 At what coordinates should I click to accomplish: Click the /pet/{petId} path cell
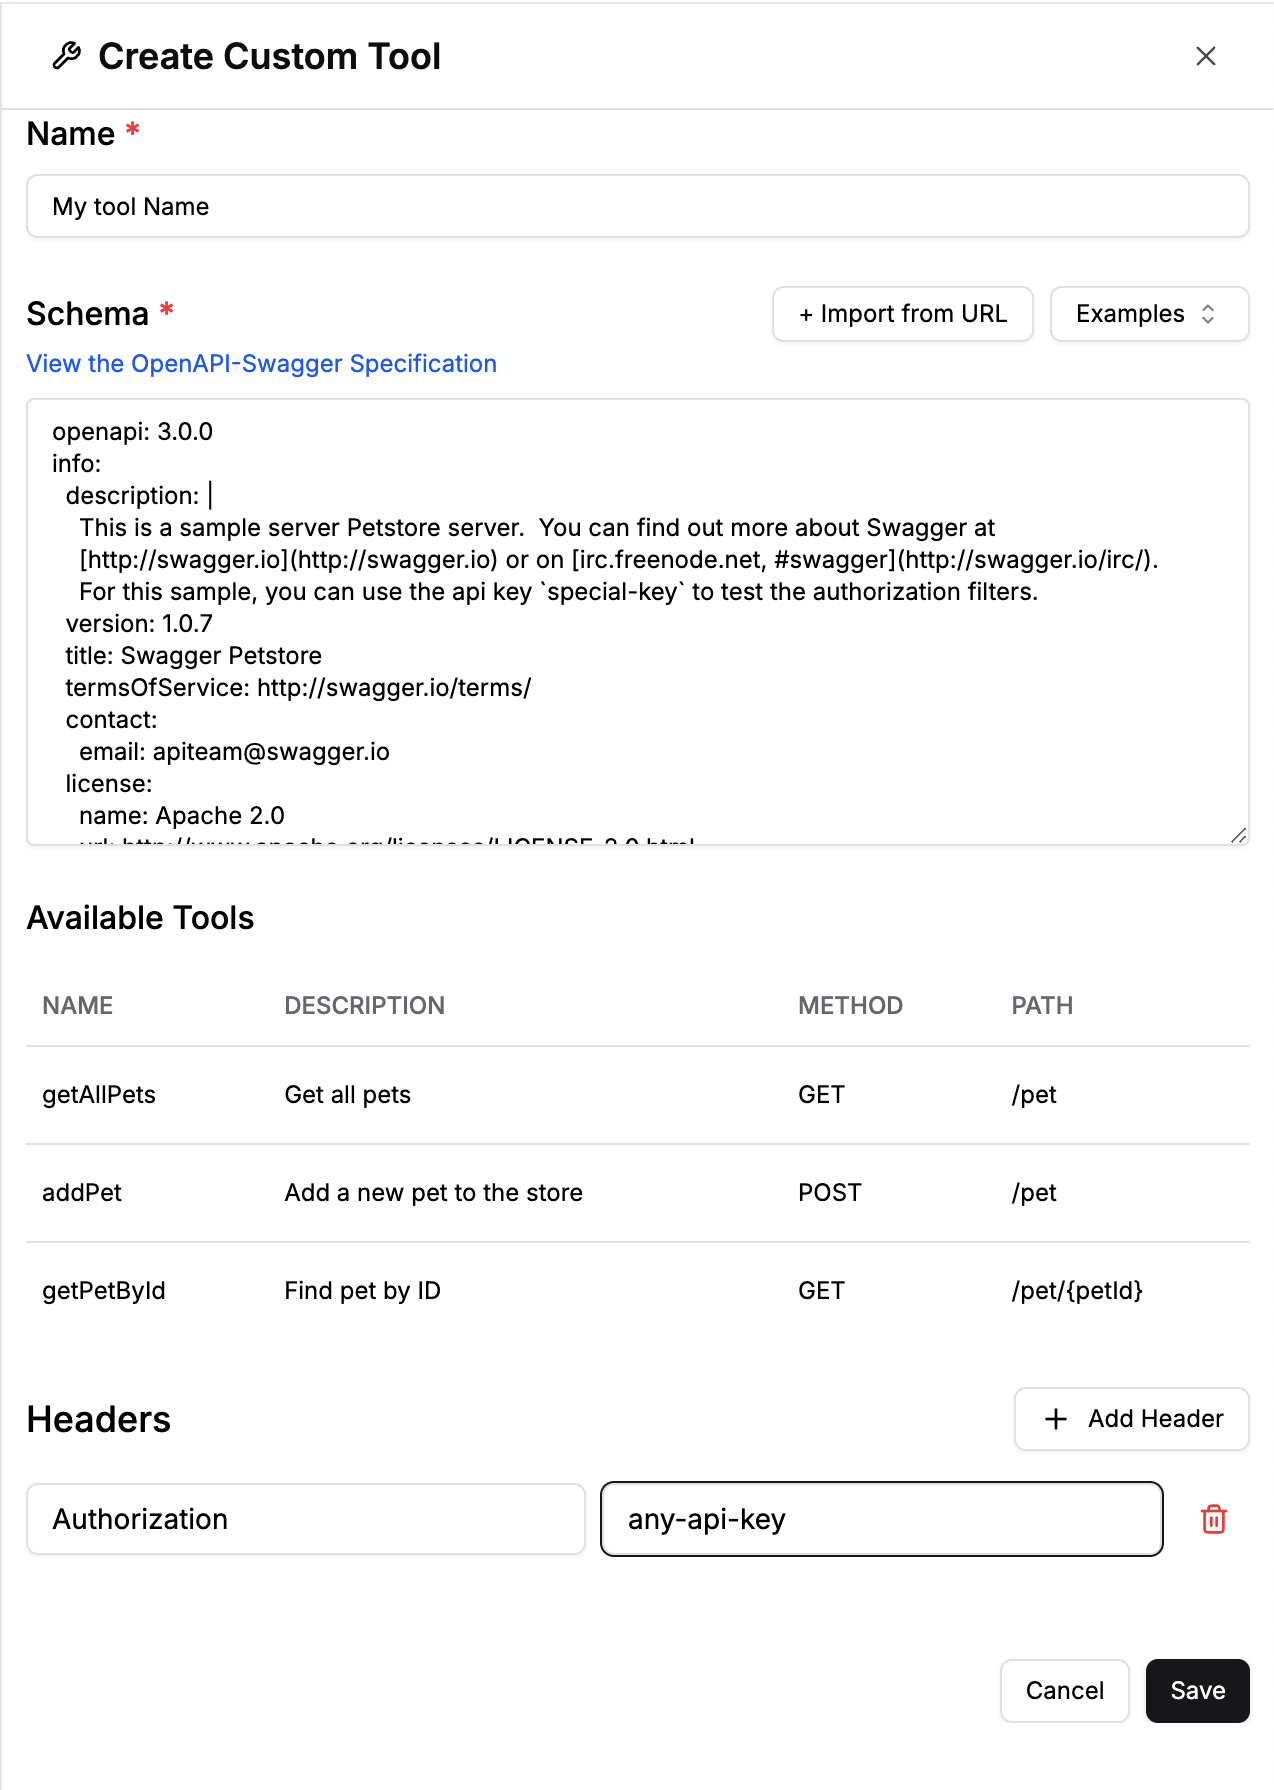(1077, 1291)
